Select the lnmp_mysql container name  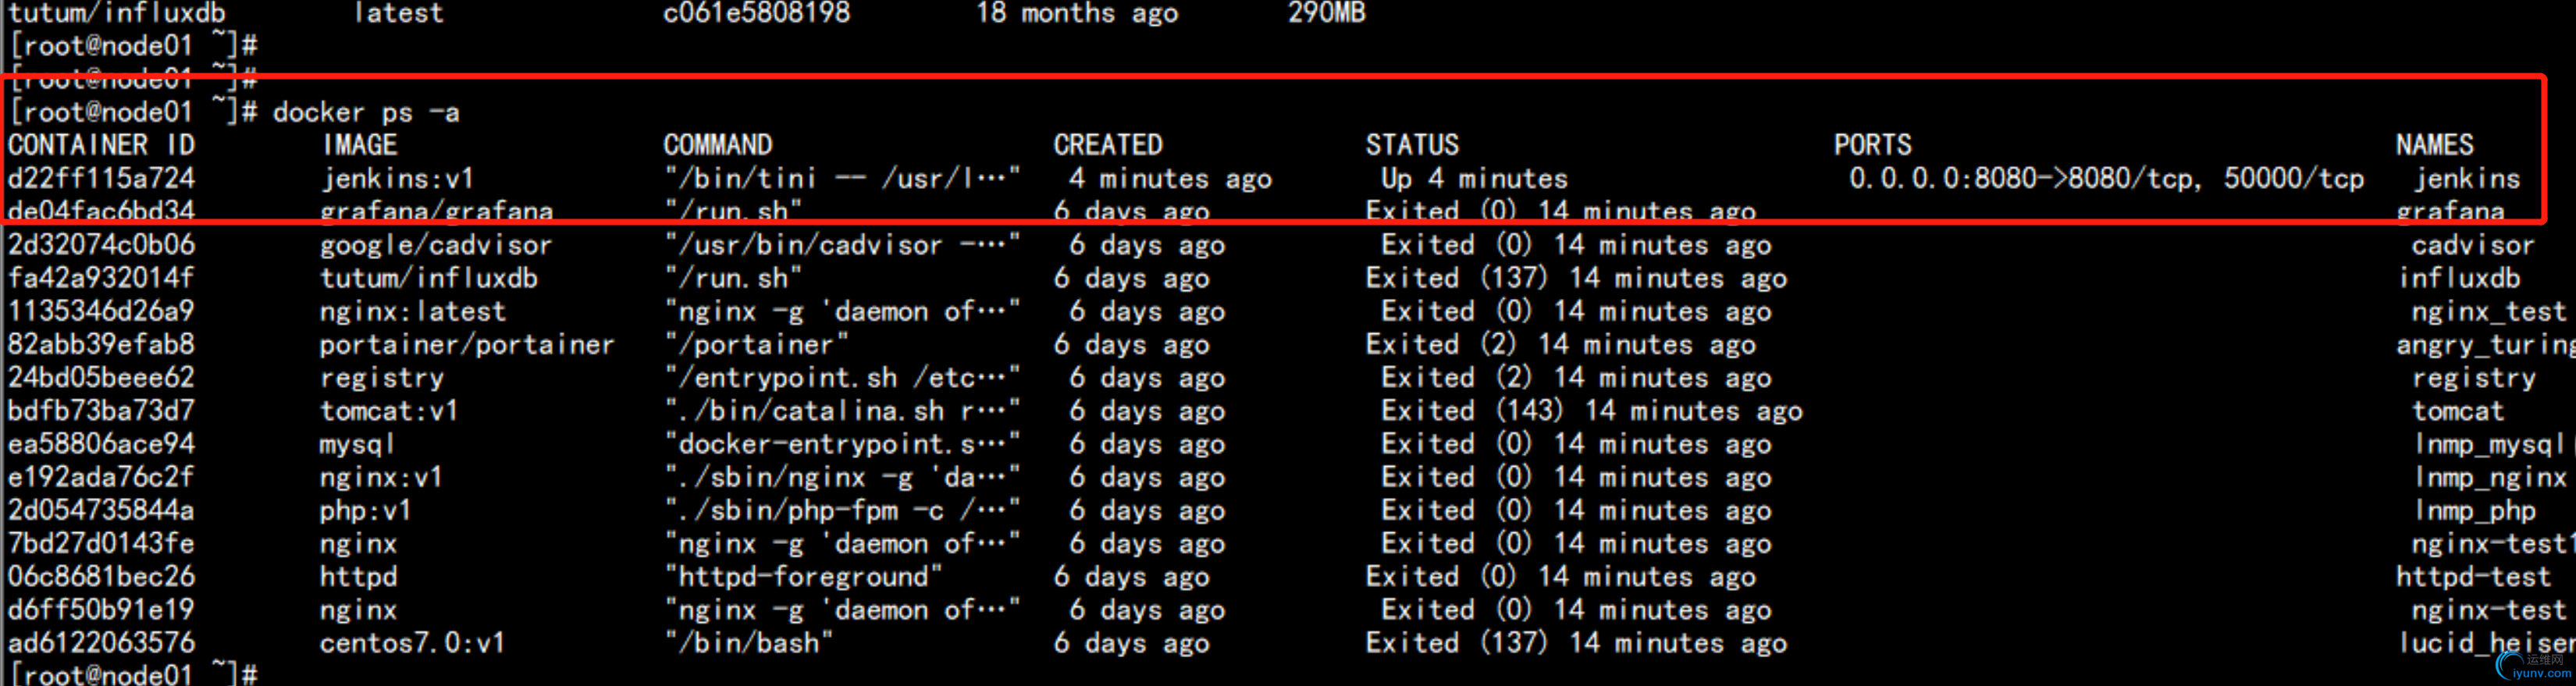pyautogui.click(x=2490, y=443)
